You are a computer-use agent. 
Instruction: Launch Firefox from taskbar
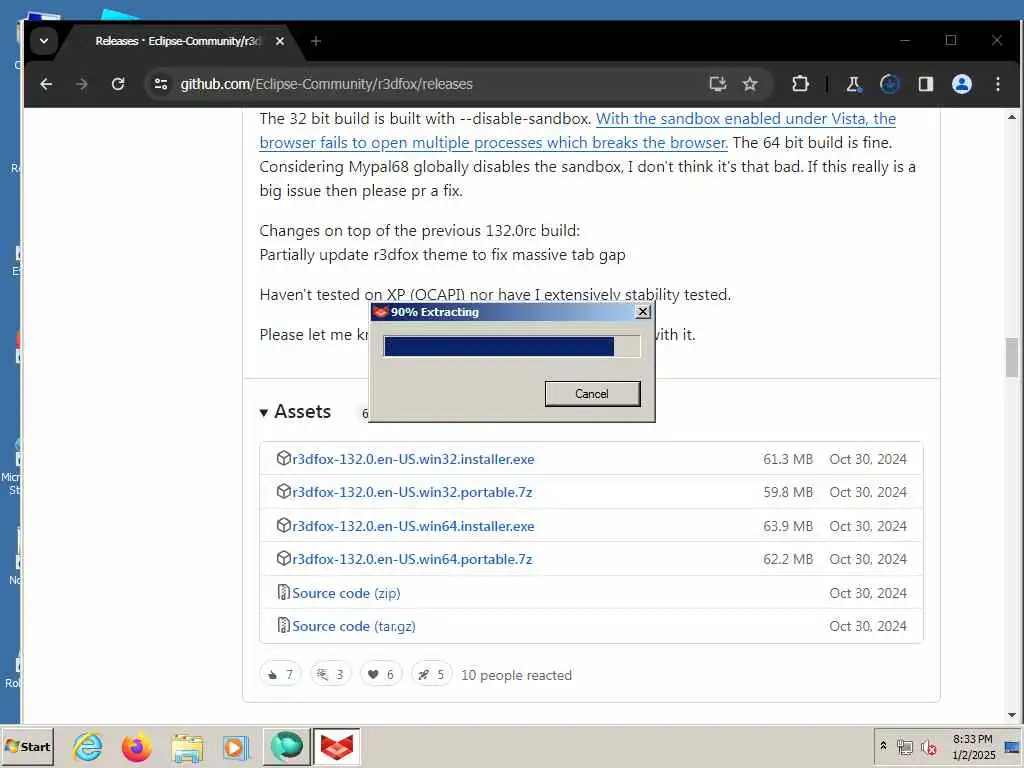point(136,747)
